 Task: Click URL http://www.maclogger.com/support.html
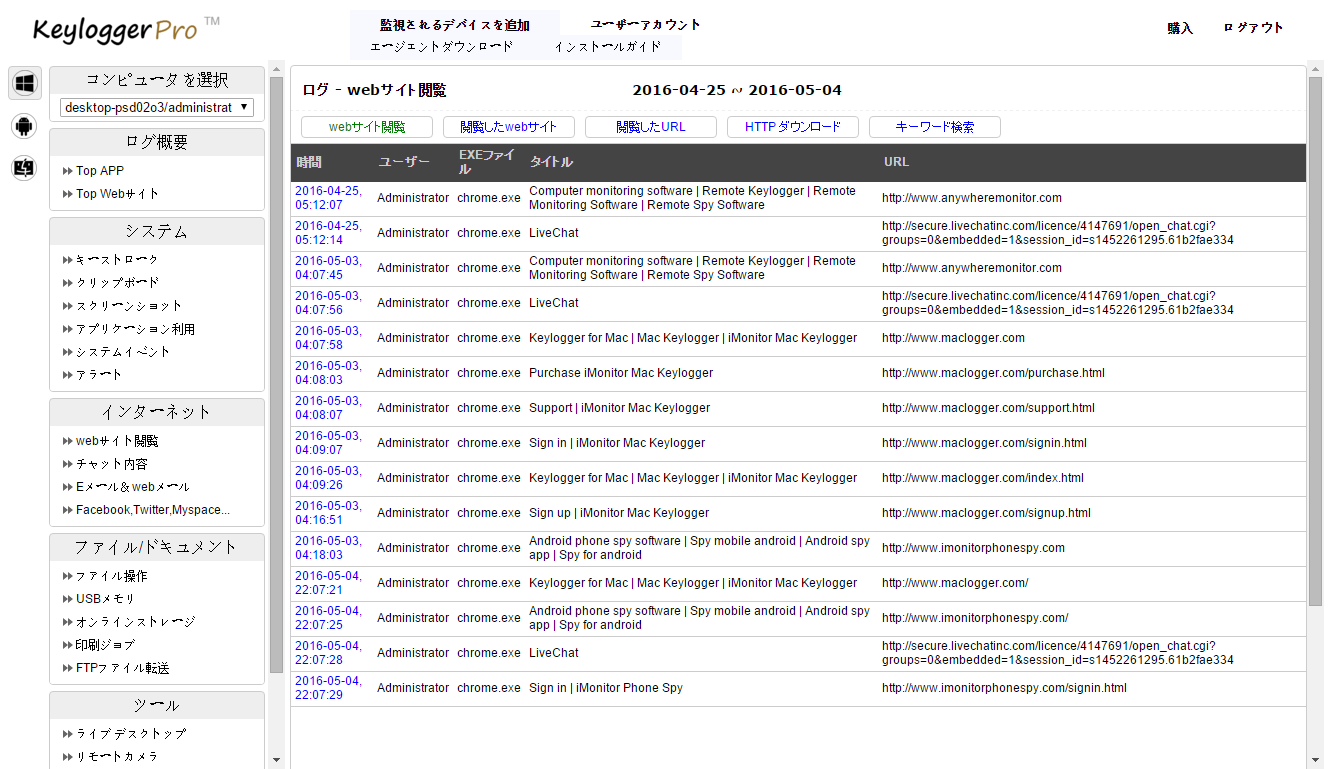(x=988, y=408)
